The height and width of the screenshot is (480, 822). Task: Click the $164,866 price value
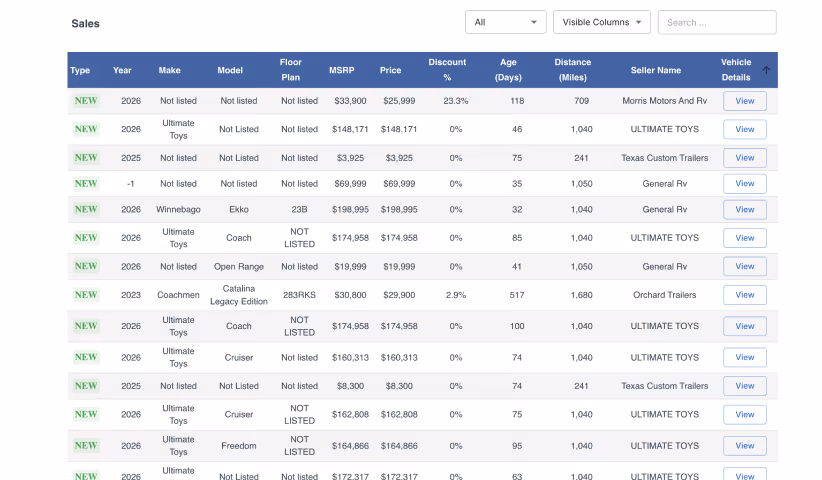[x=399, y=445]
